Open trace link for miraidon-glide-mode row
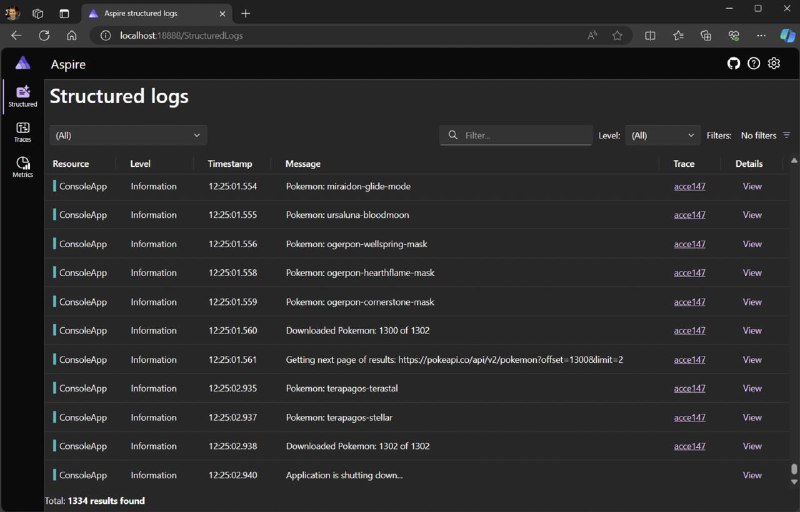The width and height of the screenshot is (800, 512). coord(689,186)
